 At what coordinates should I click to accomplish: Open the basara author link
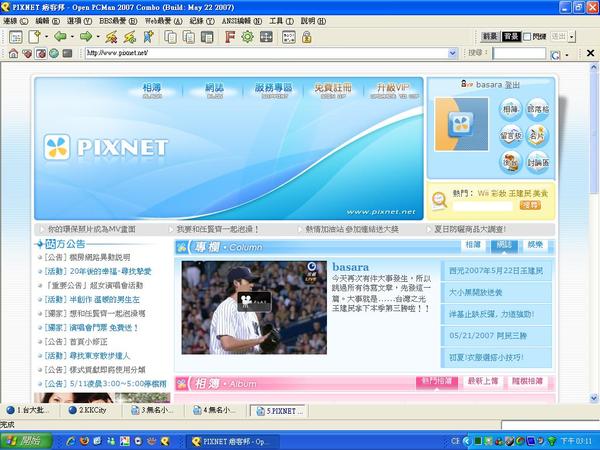click(x=351, y=267)
